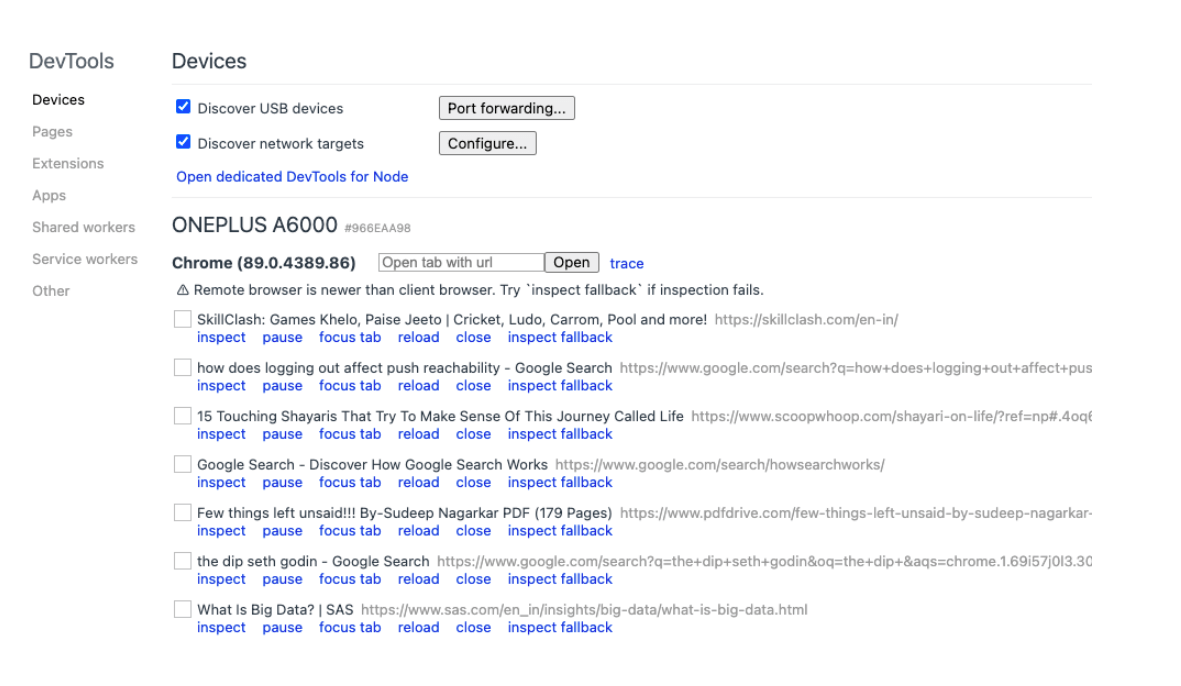Tick the checkbox beside What Is Big Data entry
The image size is (1181, 686).
182,609
